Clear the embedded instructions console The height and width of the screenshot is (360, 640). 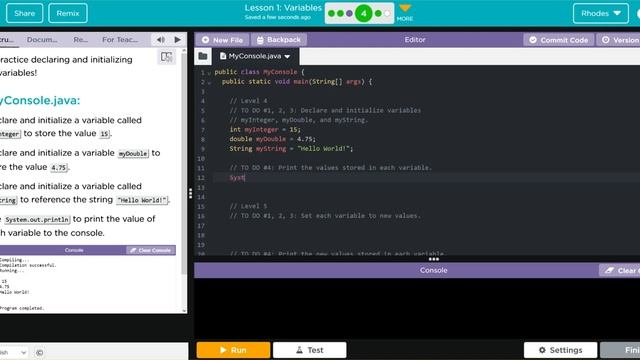(x=151, y=250)
